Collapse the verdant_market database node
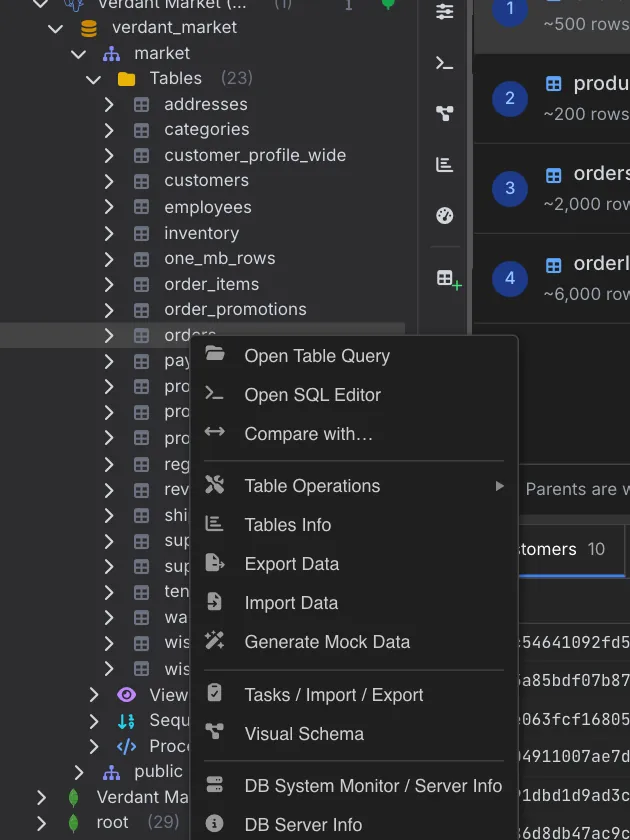 (56, 28)
